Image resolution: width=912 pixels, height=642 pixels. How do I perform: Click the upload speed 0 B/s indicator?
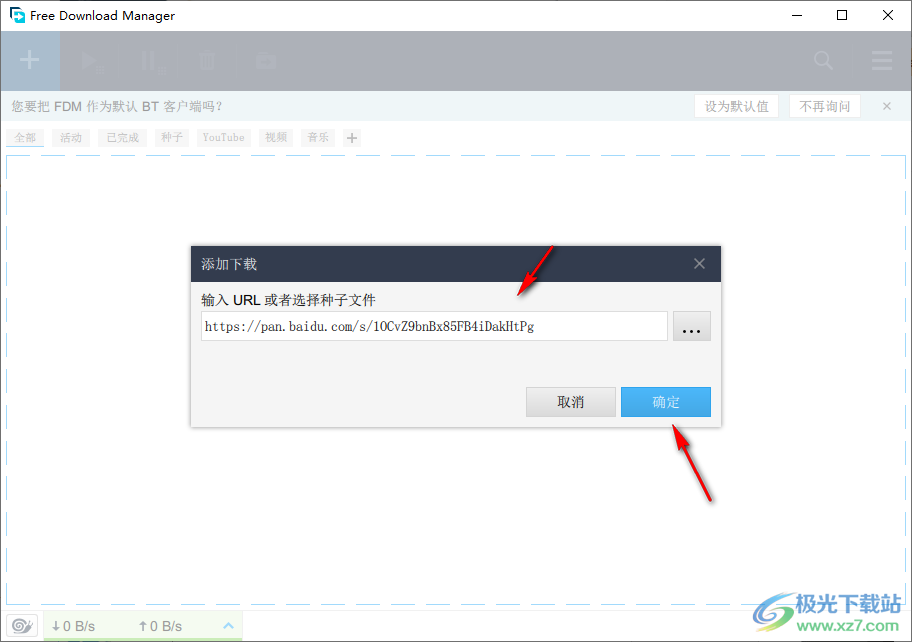(161, 626)
